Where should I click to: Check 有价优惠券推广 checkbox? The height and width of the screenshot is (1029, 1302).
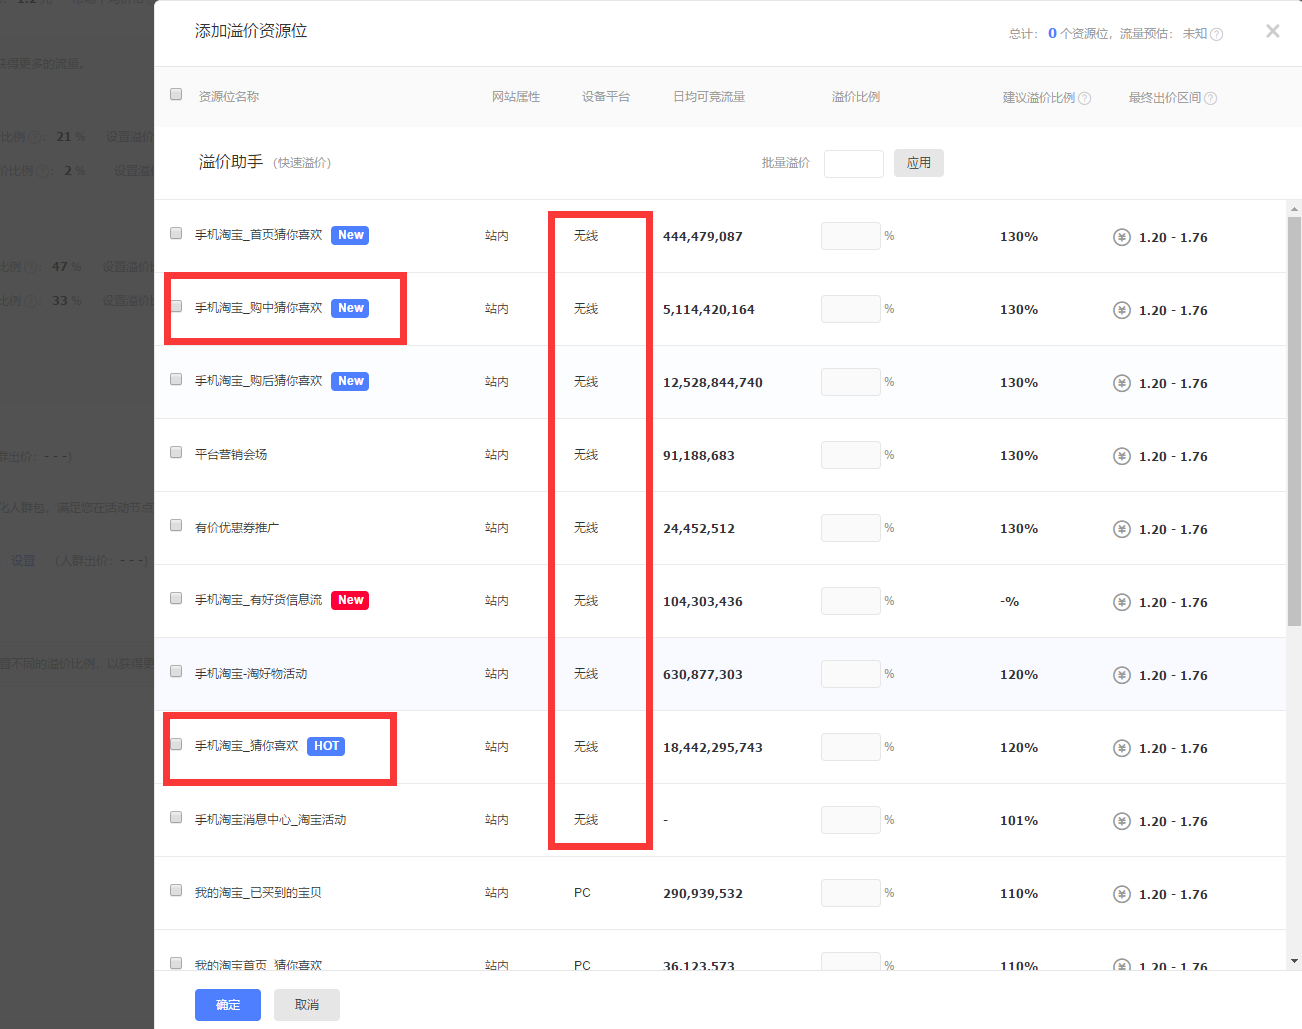click(x=176, y=525)
